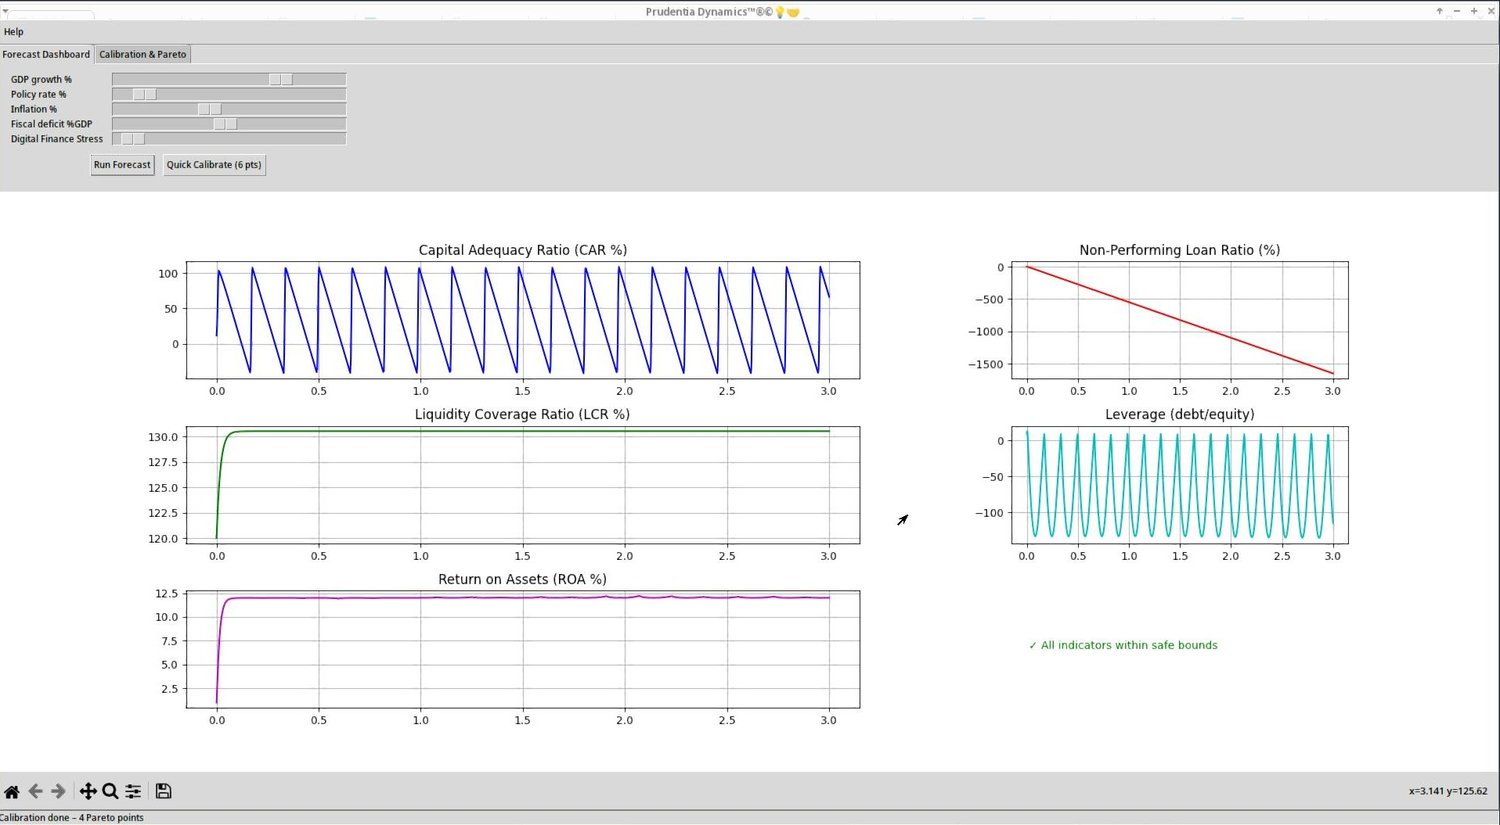Start Quick Calibrate (6 pts)
The image size is (1500, 825).
click(x=214, y=165)
